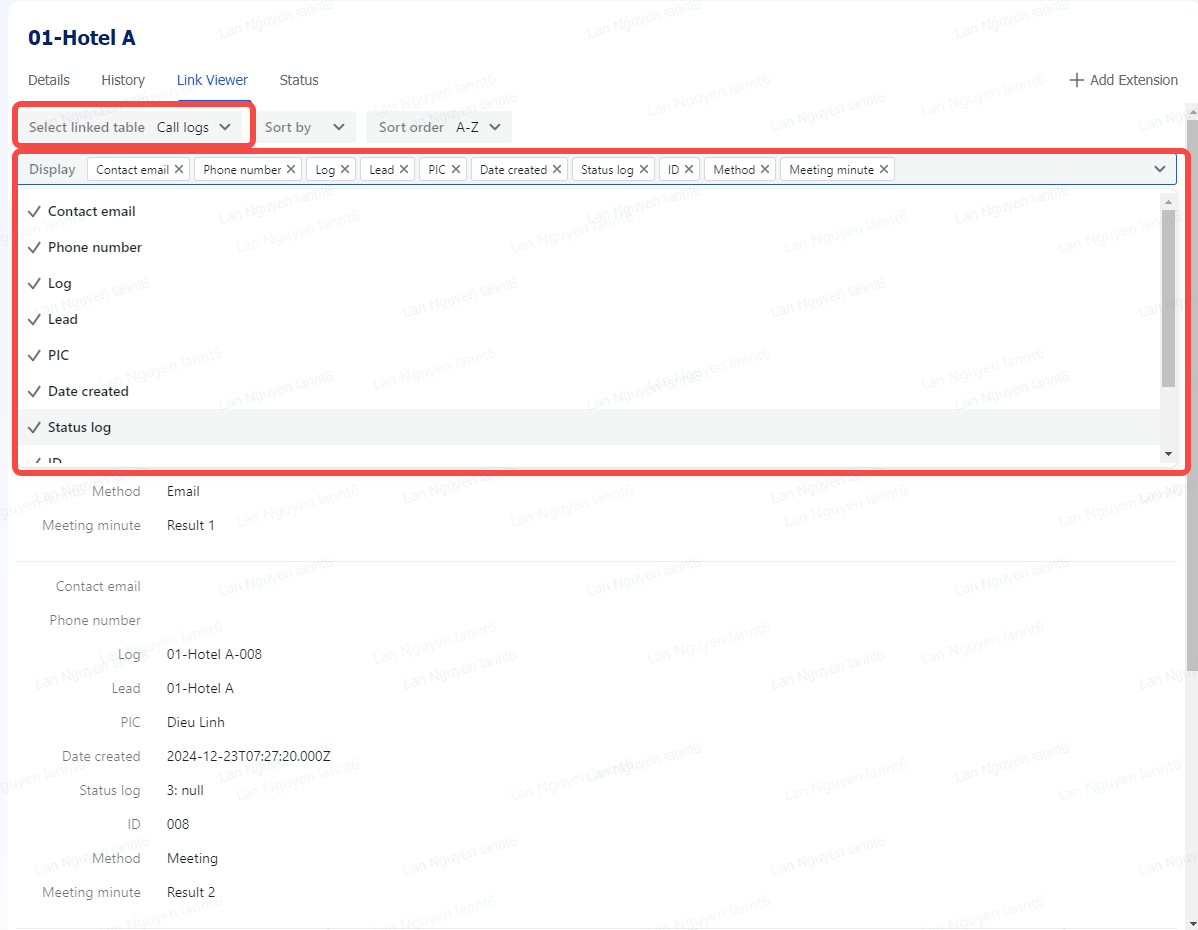Viewport: 1198px width, 930px height.
Task: Click the dropdown list scroll-down arrow
Action: coord(1168,454)
